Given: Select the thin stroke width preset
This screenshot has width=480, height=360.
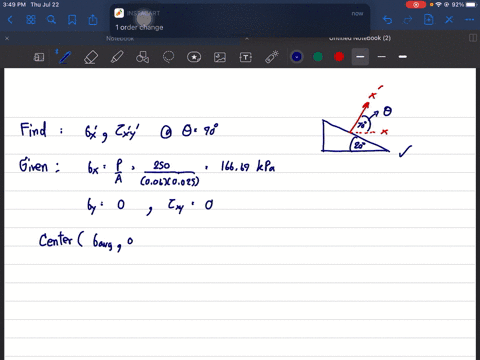Looking at the screenshot, I should [382, 57].
